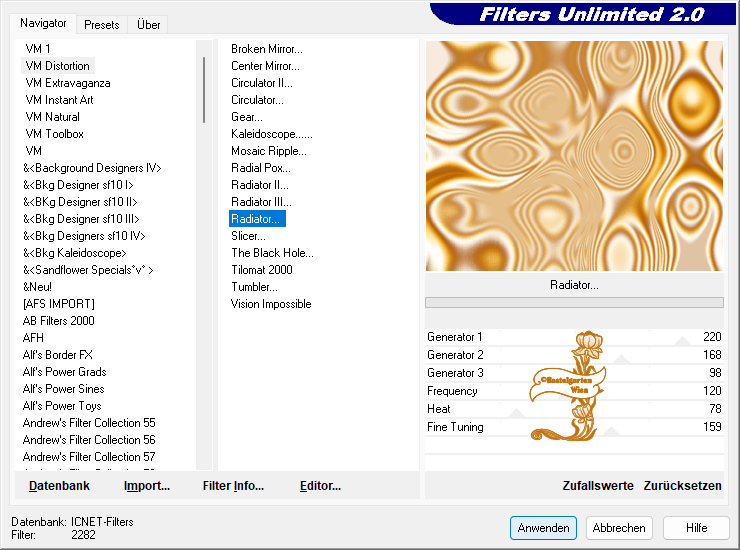Choose the Radiator III... filter
This screenshot has width=740, height=550.
pyautogui.click(x=261, y=202)
